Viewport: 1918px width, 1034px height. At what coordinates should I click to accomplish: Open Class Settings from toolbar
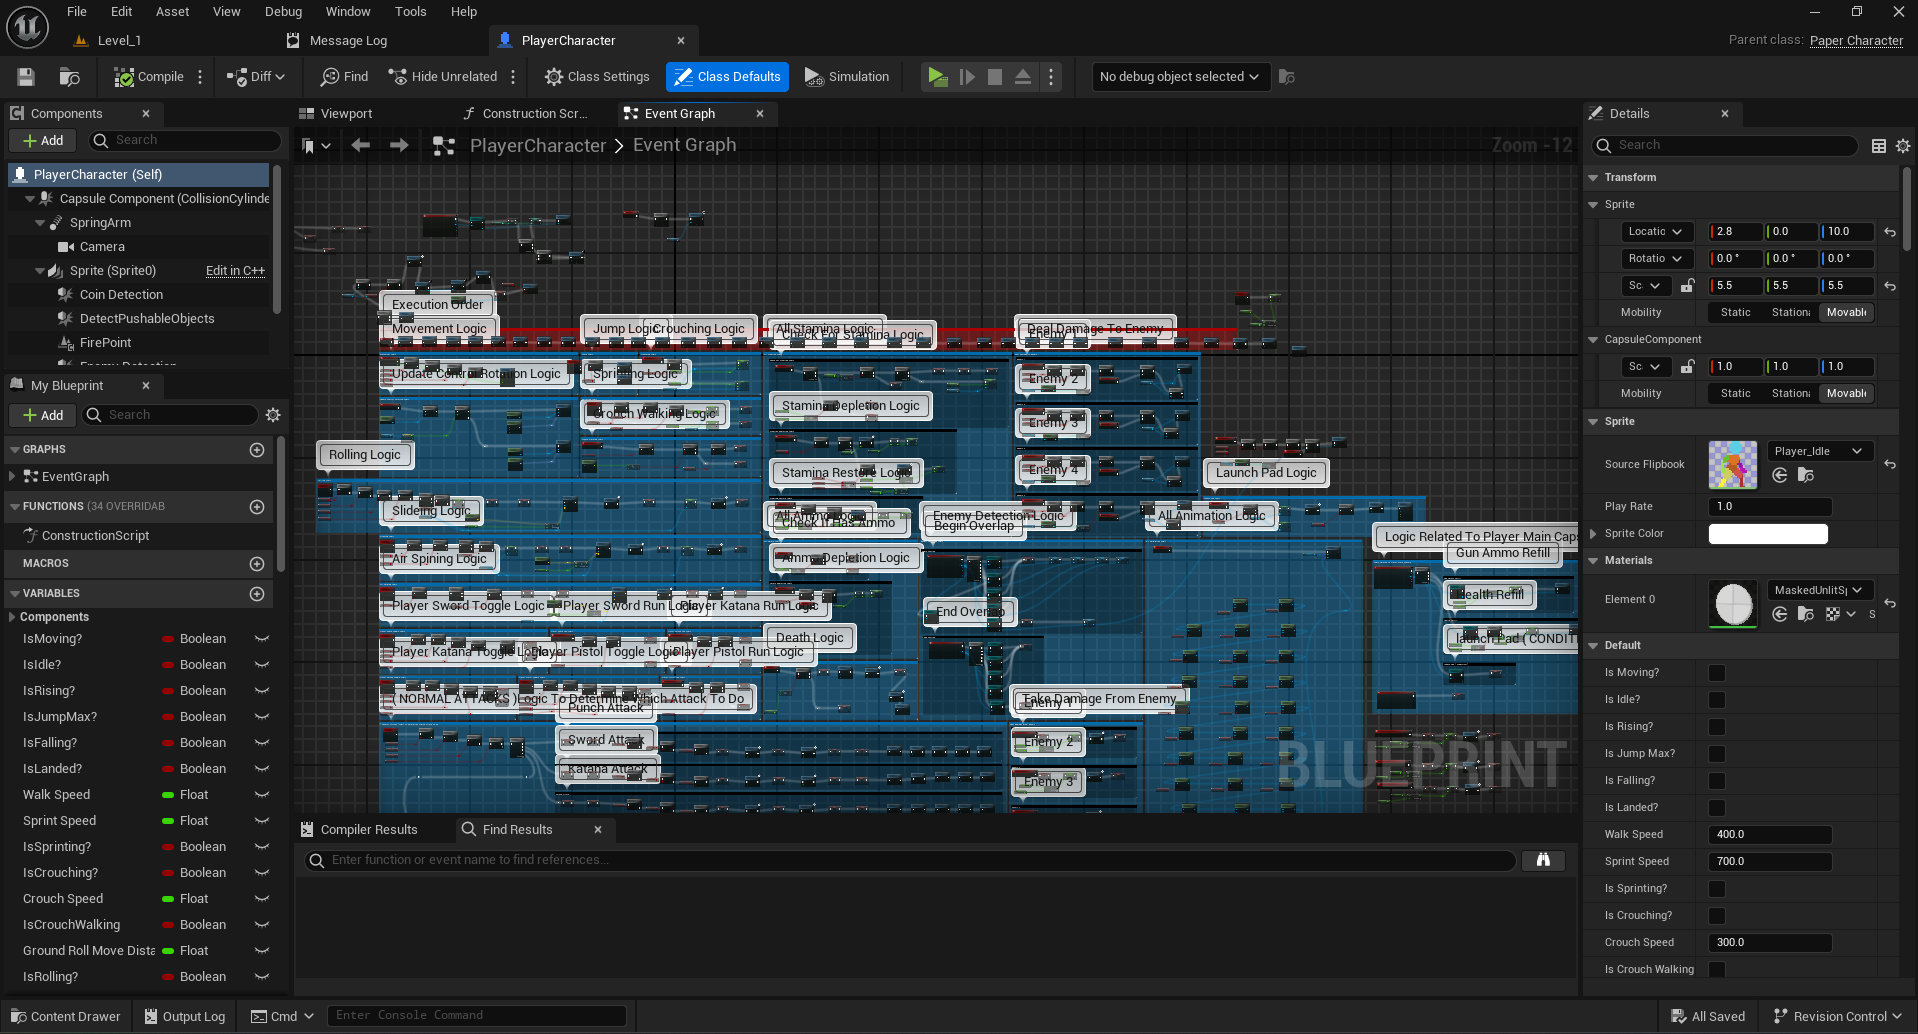(597, 77)
